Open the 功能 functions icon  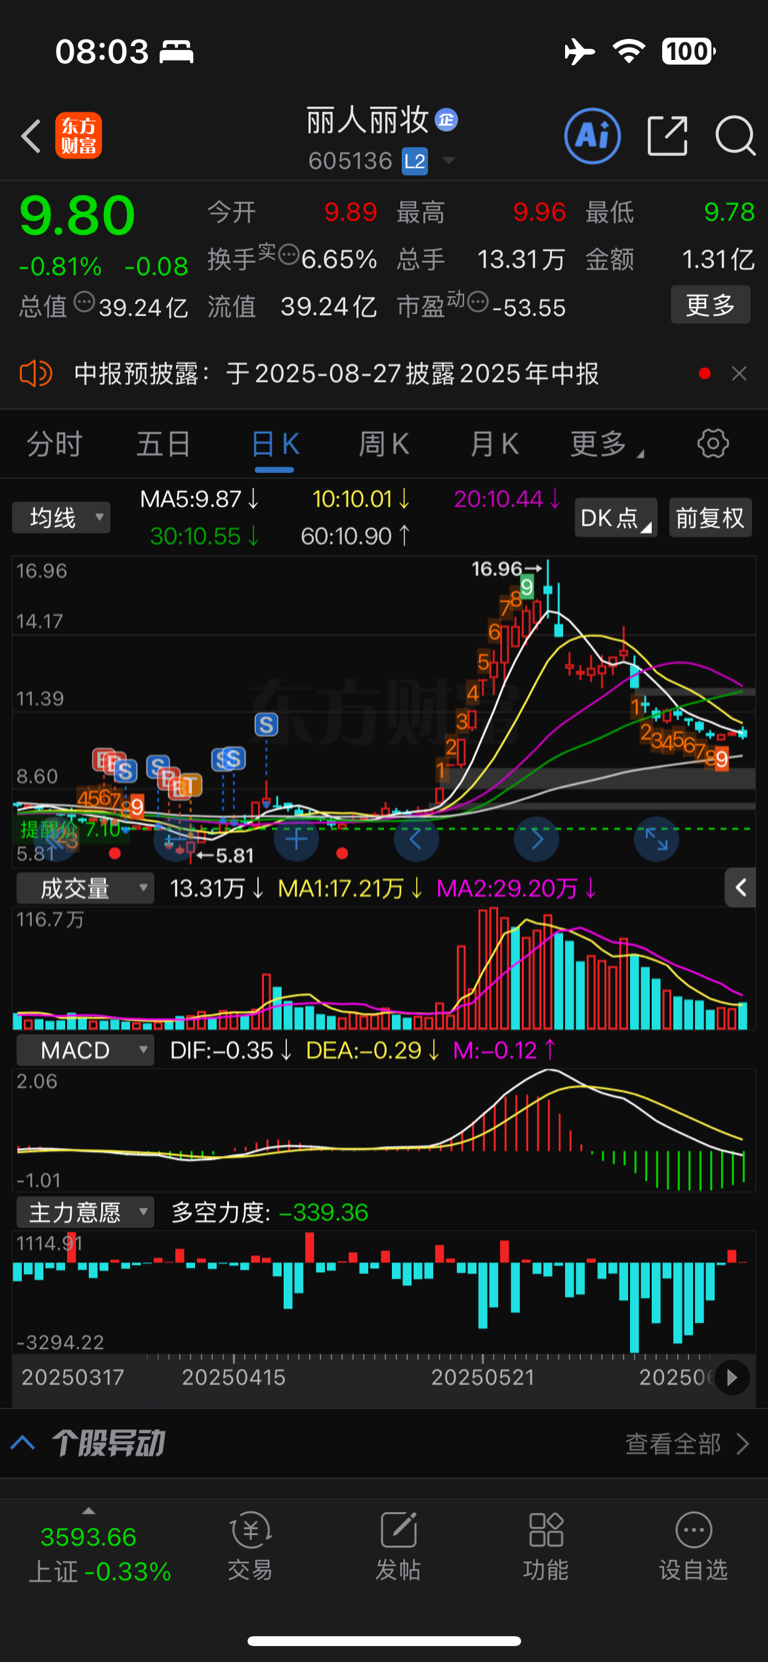coord(546,1546)
